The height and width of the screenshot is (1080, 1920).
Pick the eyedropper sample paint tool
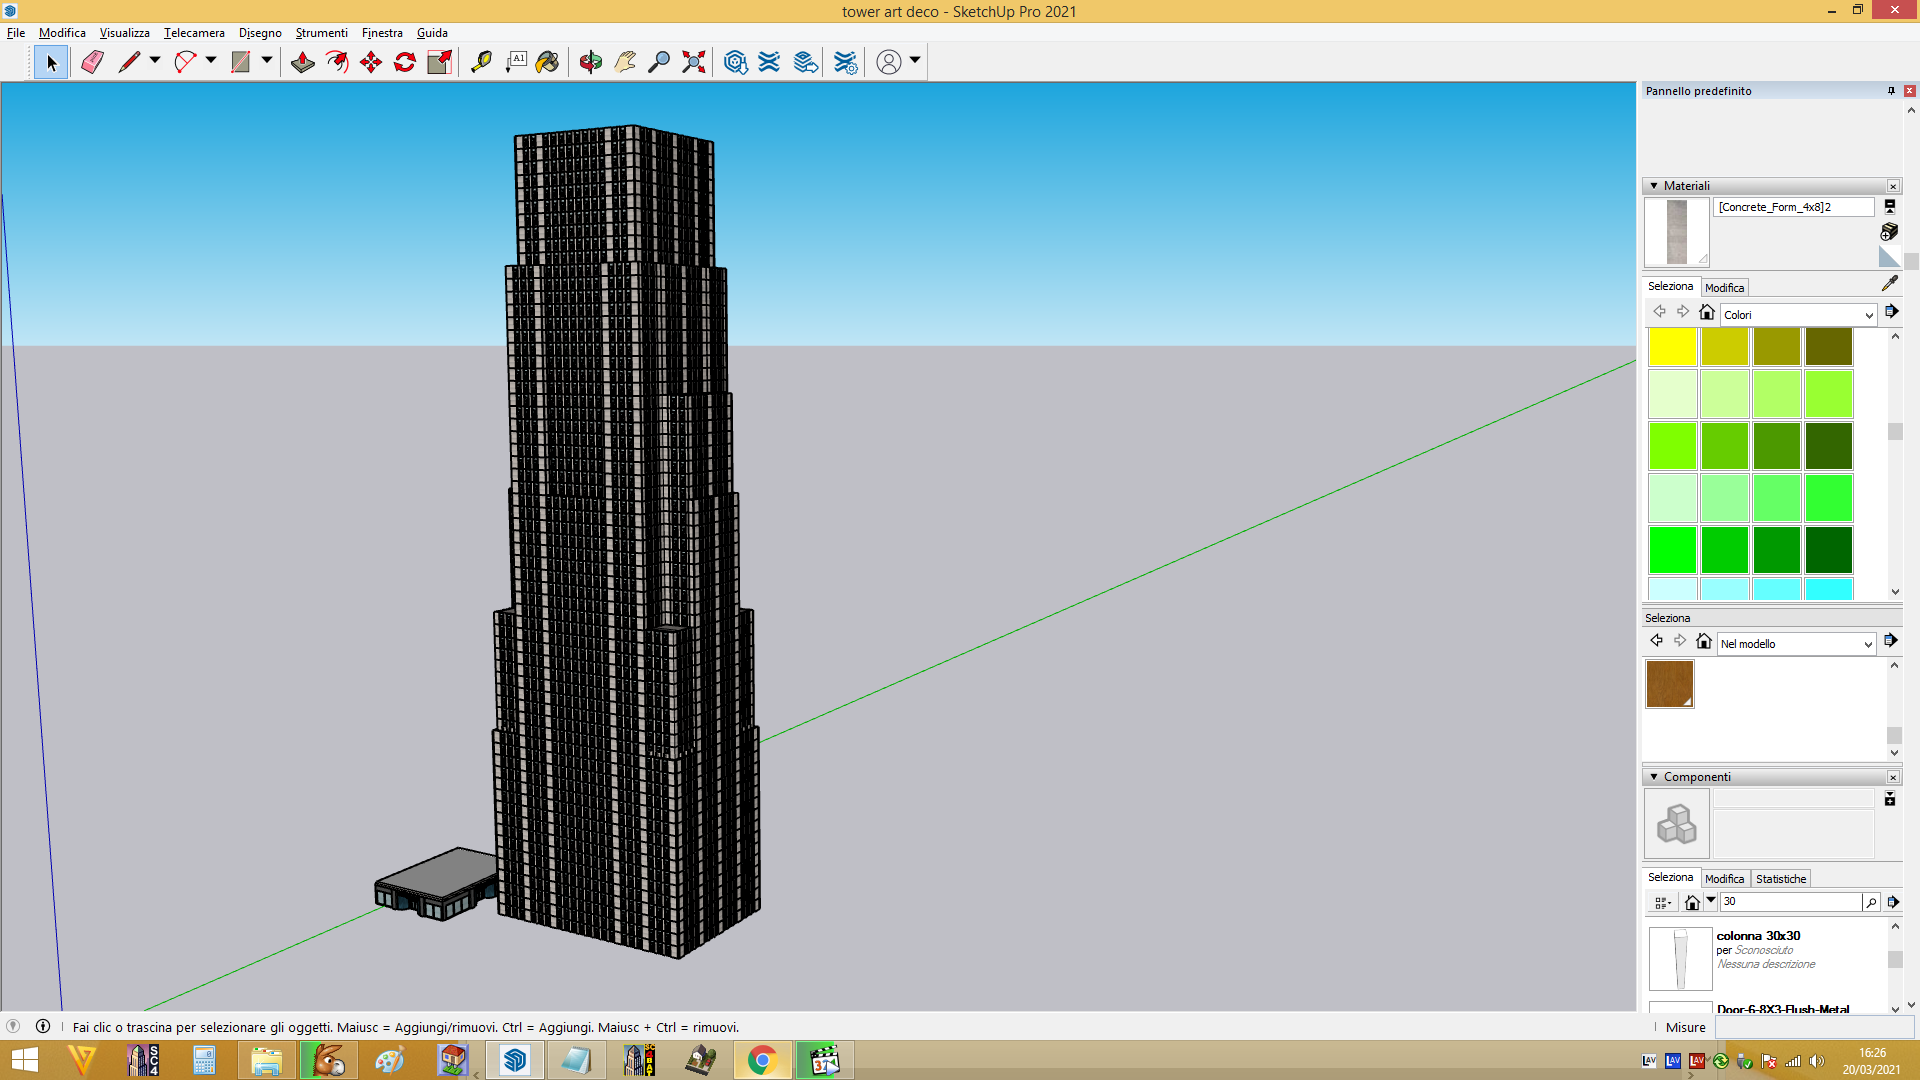click(x=1890, y=284)
